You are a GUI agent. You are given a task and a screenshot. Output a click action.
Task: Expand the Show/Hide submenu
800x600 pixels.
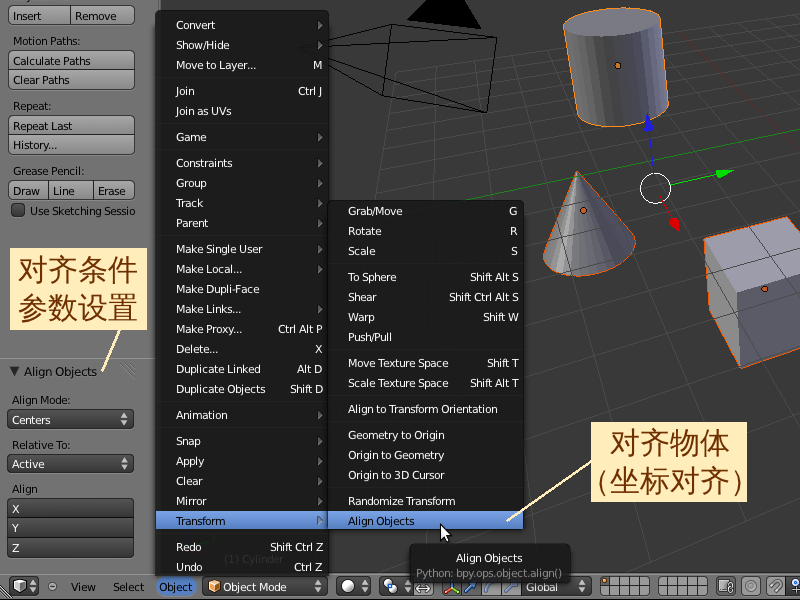(x=242, y=45)
